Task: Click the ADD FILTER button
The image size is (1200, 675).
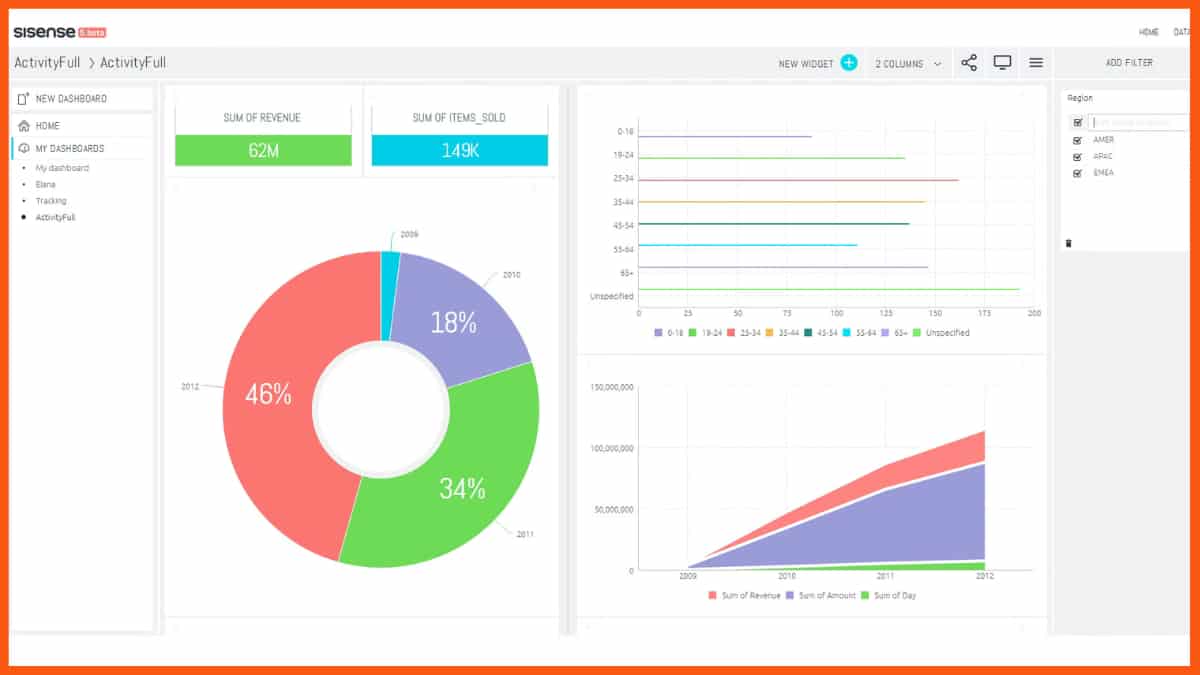Action: pyautogui.click(x=1129, y=63)
